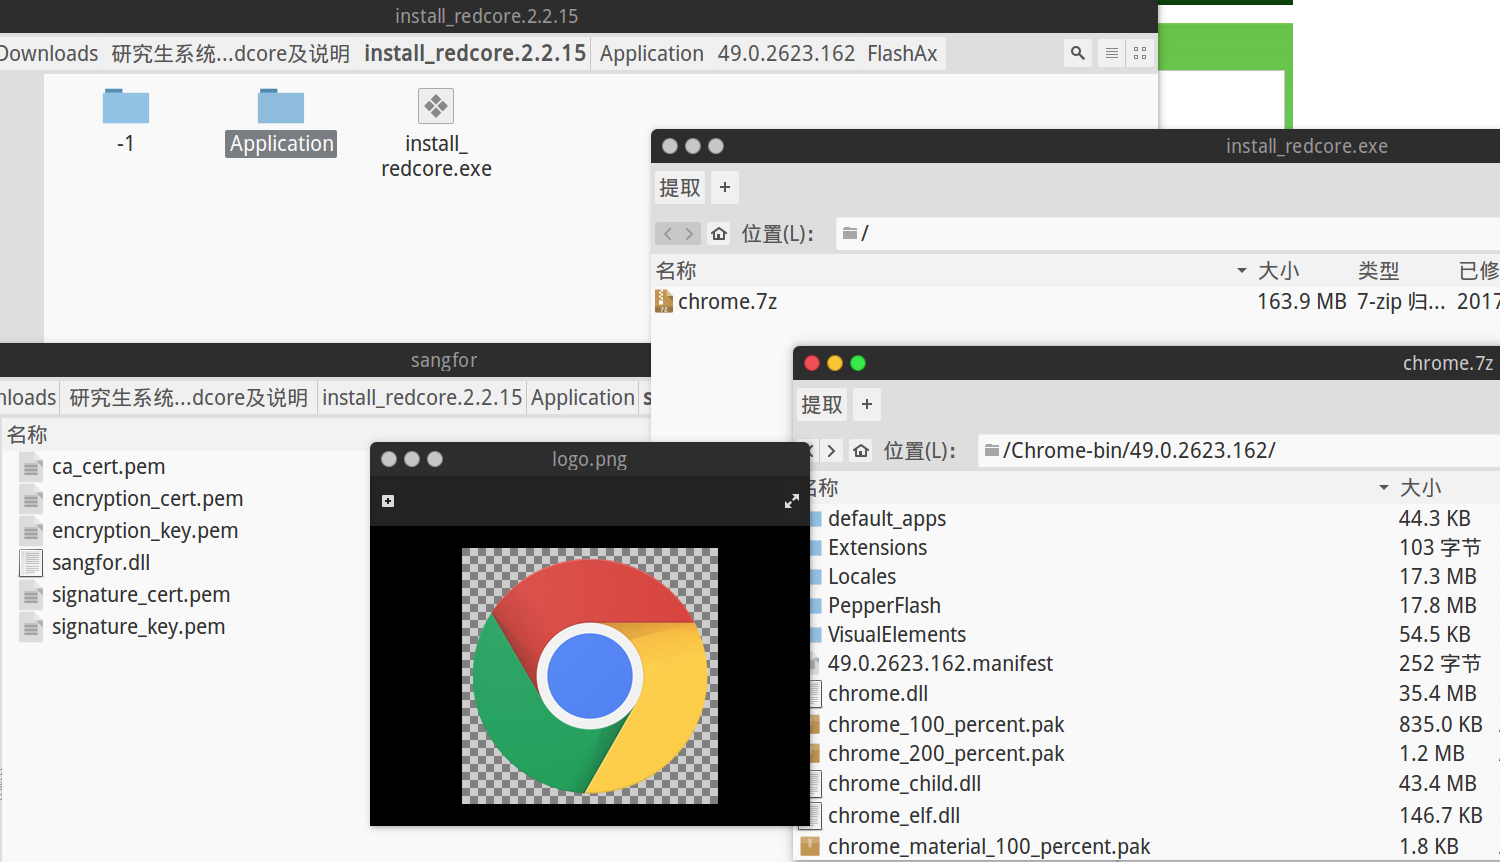Minimize chrome.7z window with yellow button
Image resolution: width=1500 pixels, height=862 pixels.
[835, 363]
